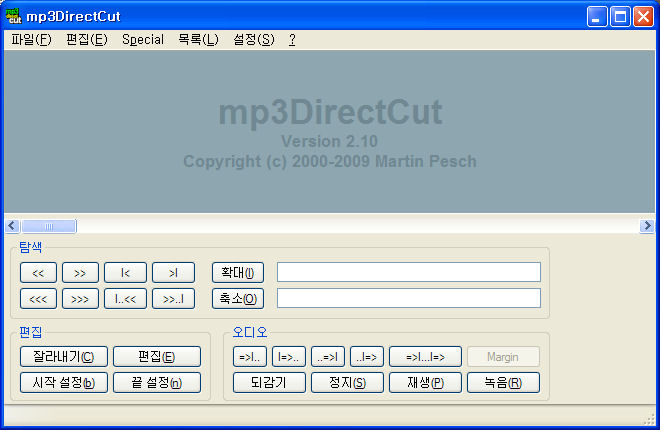Start playback with 재생(P)

coord(426,382)
